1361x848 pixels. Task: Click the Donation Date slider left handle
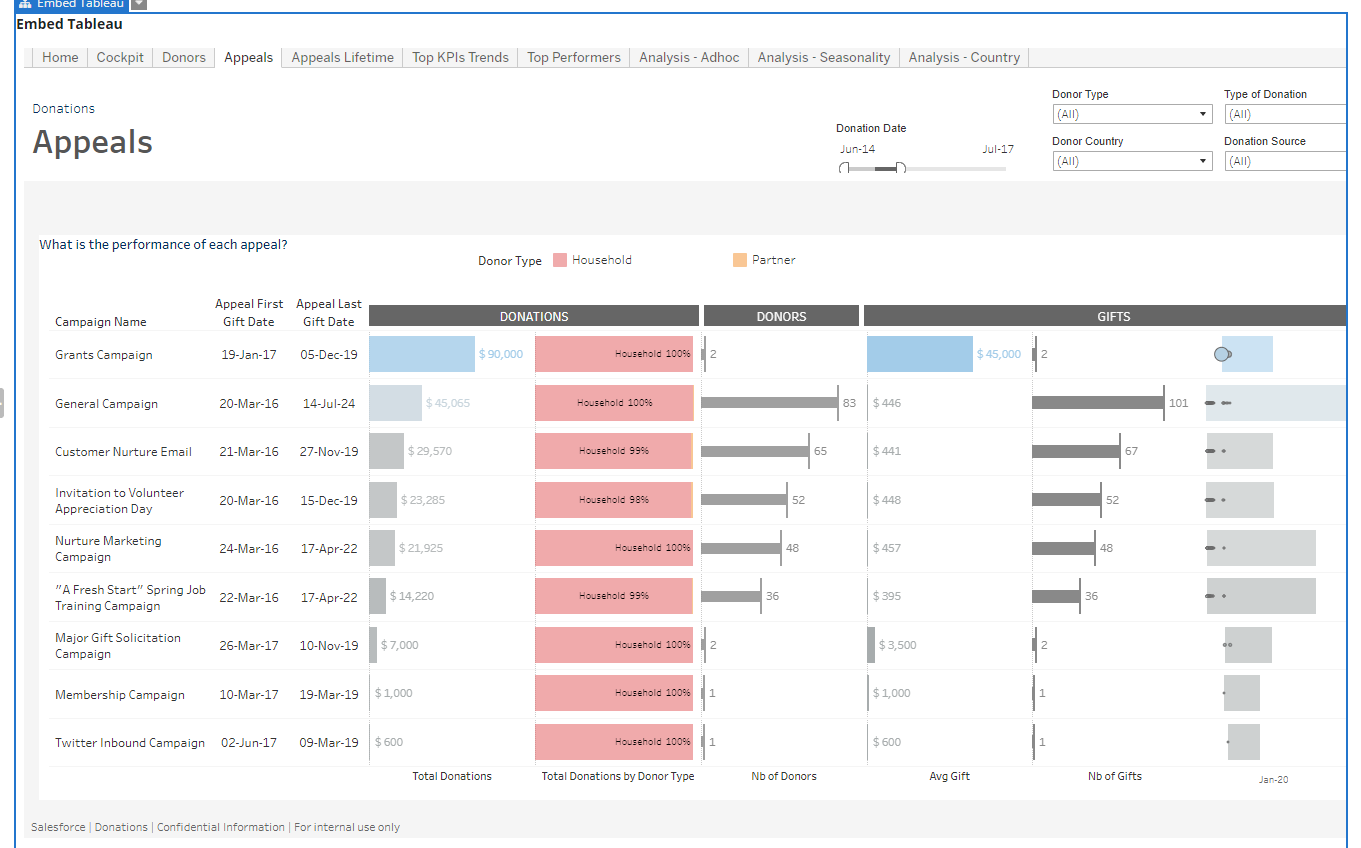(845, 168)
